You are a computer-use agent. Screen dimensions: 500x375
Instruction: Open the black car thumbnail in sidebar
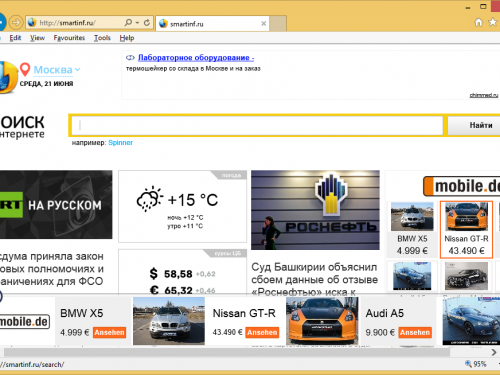point(466,276)
